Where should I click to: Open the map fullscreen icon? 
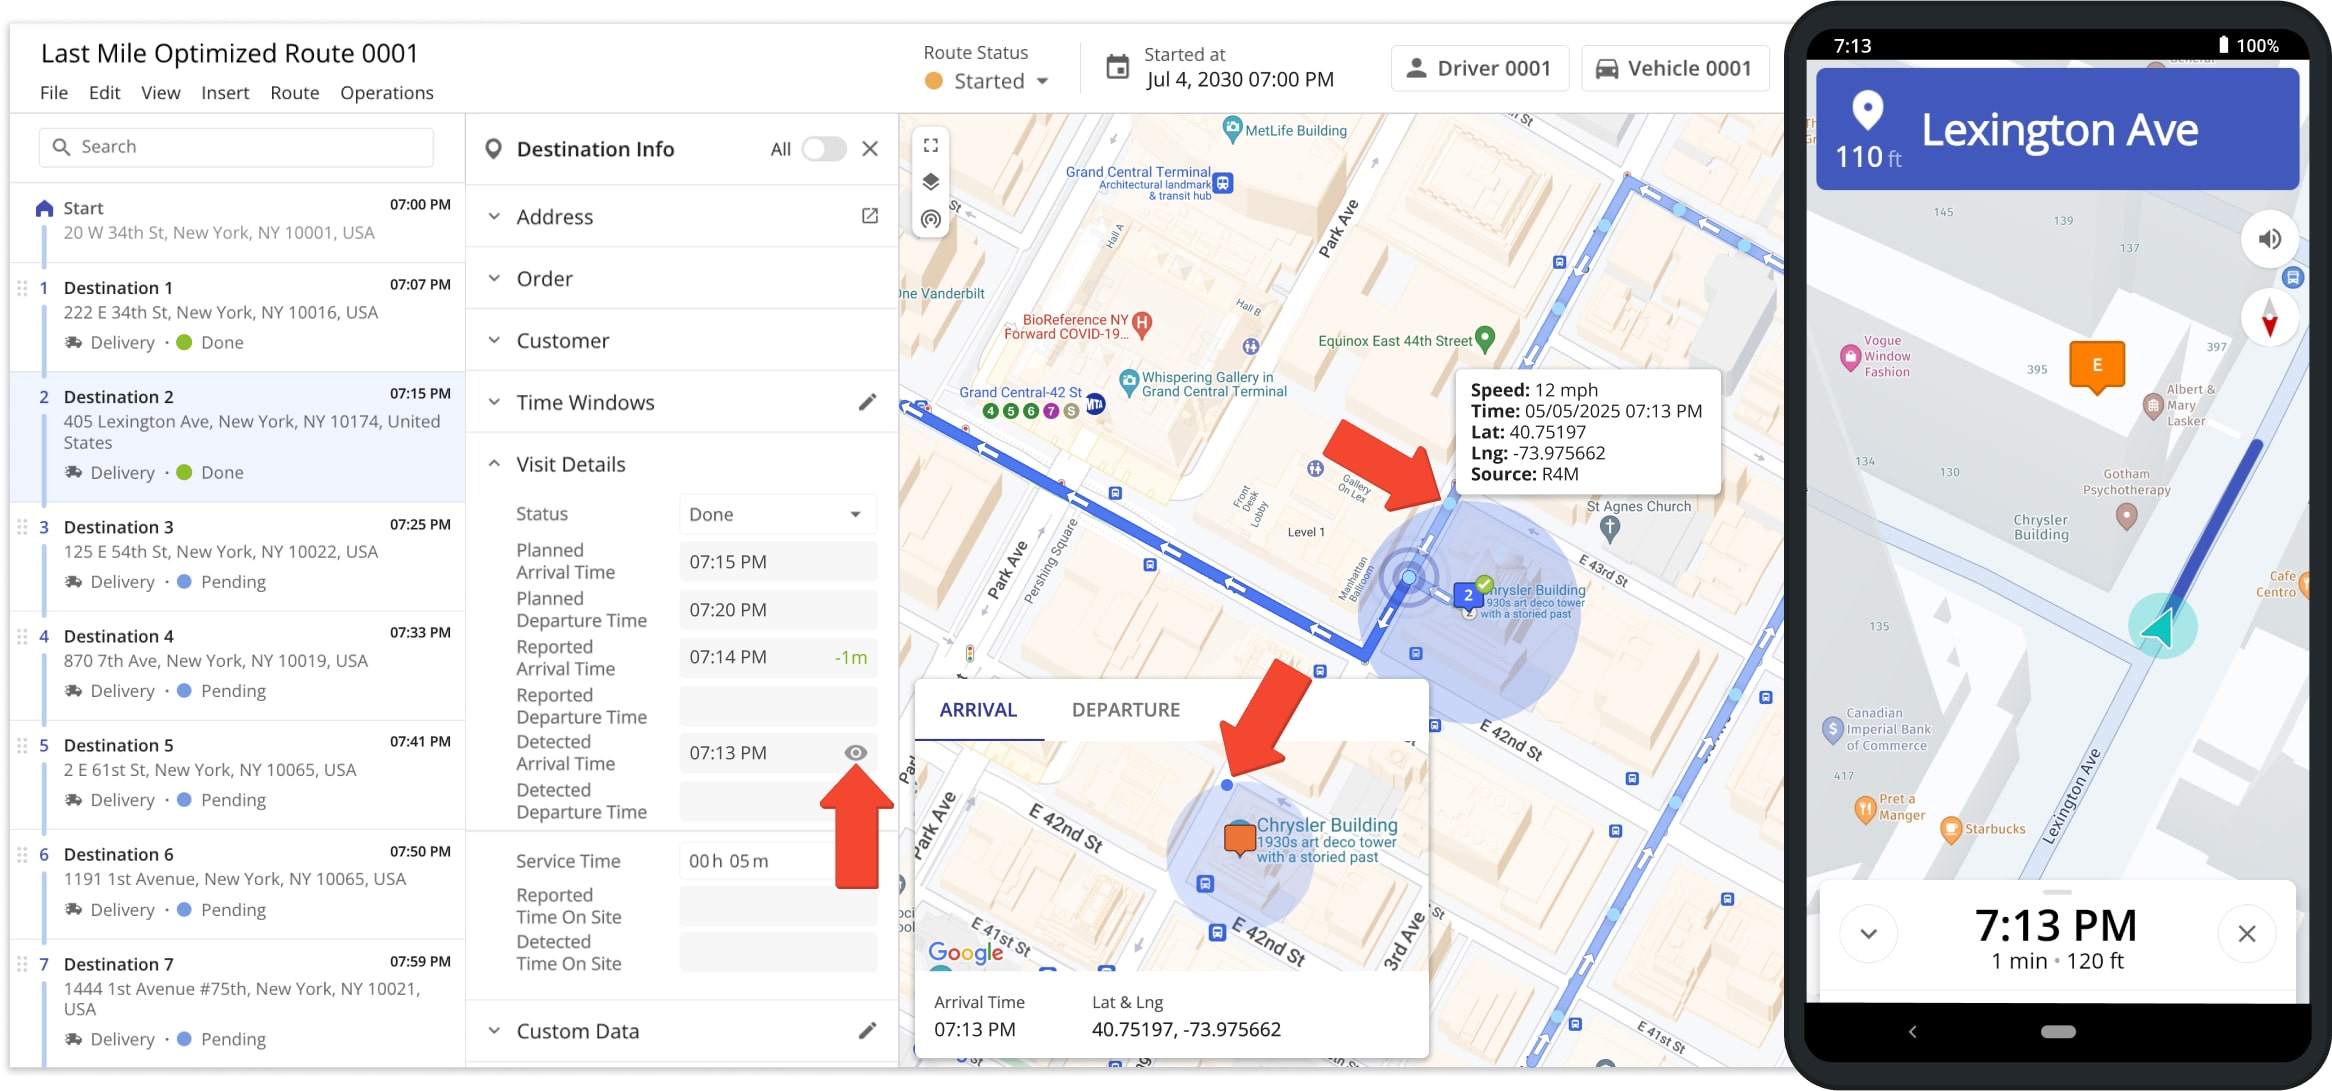[x=931, y=146]
